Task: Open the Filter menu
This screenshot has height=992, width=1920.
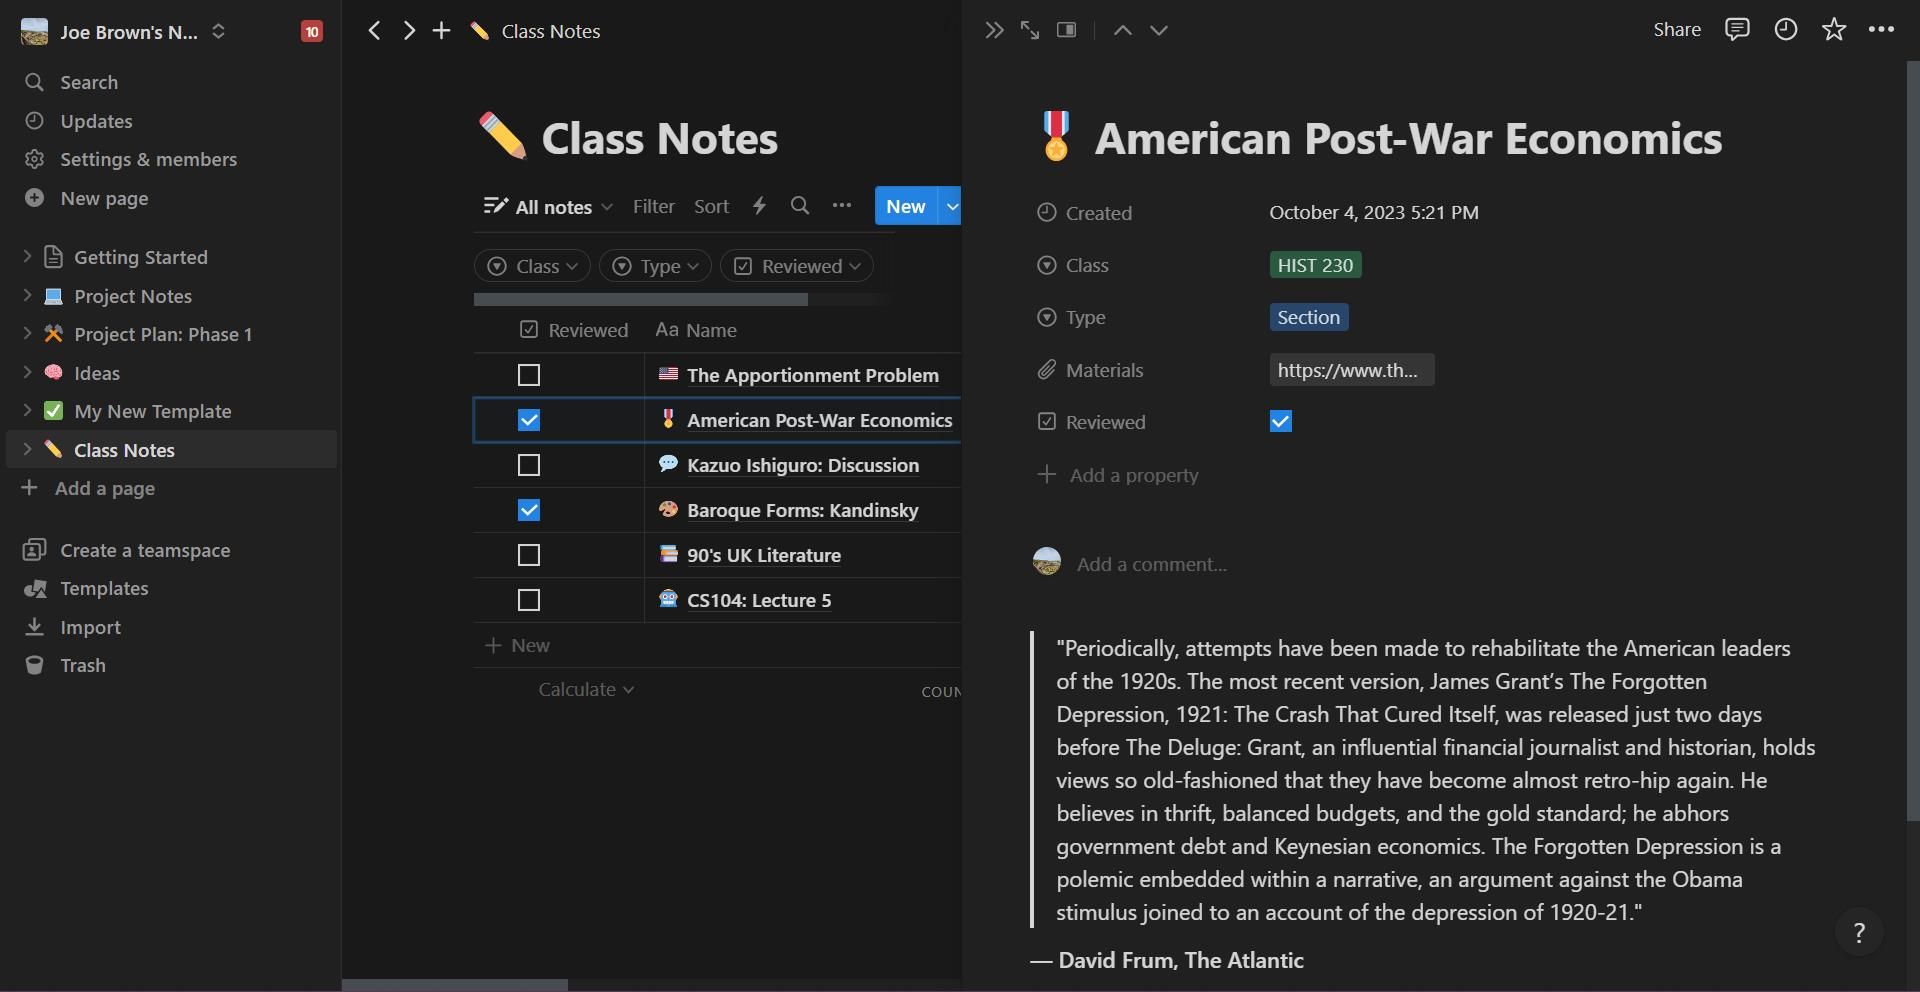Action: tap(653, 206)
